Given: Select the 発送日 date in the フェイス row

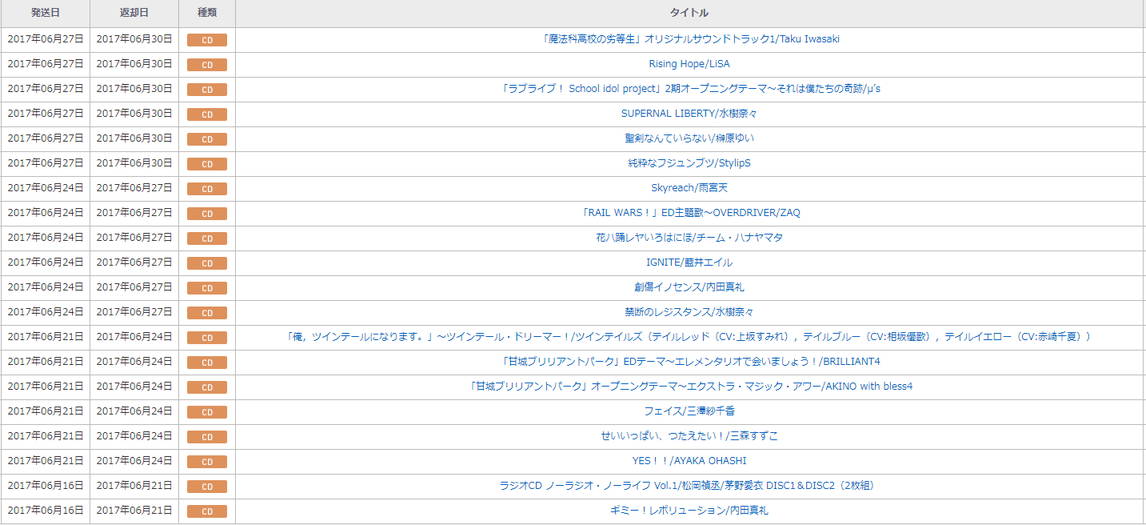Looking at the screenshot, I should (x=45, y=411).
